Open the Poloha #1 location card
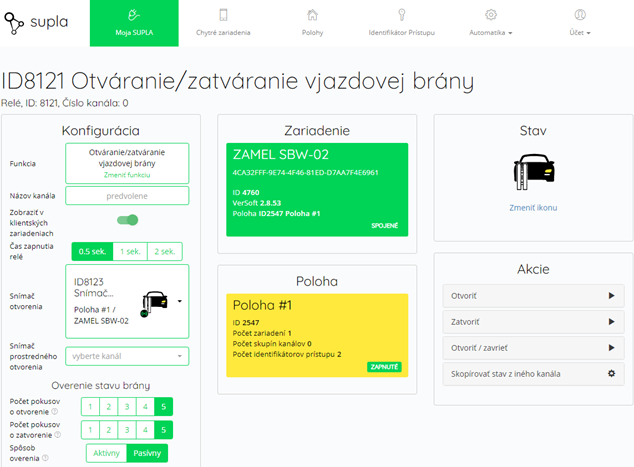Screen dimensions: 634x467 (x=317, y=336)
